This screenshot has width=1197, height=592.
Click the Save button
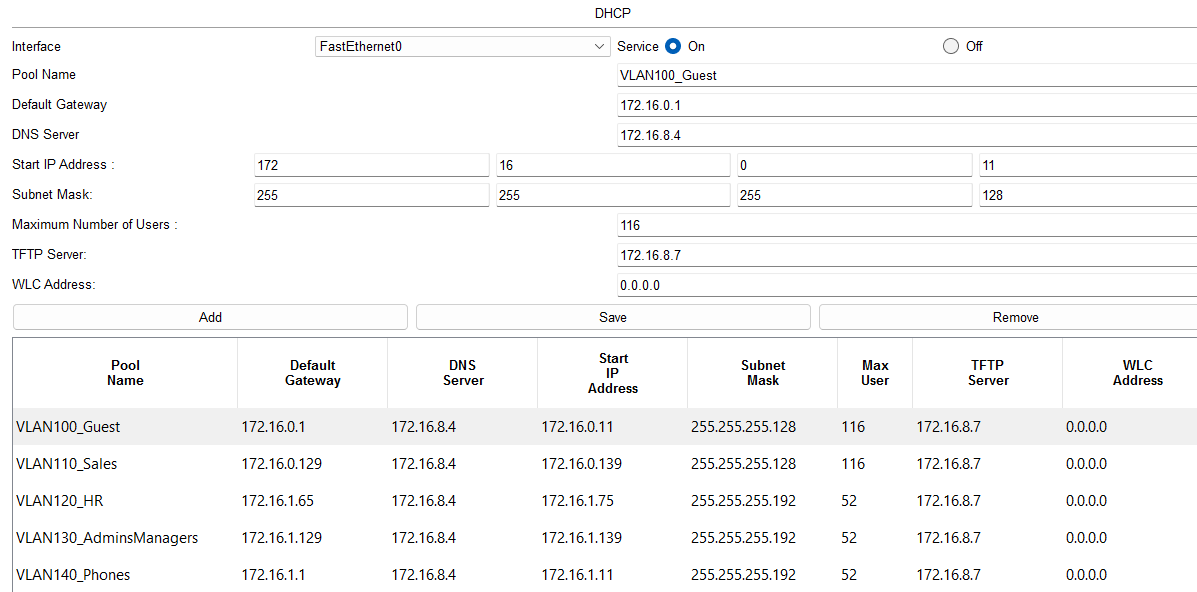click(613, 317)
